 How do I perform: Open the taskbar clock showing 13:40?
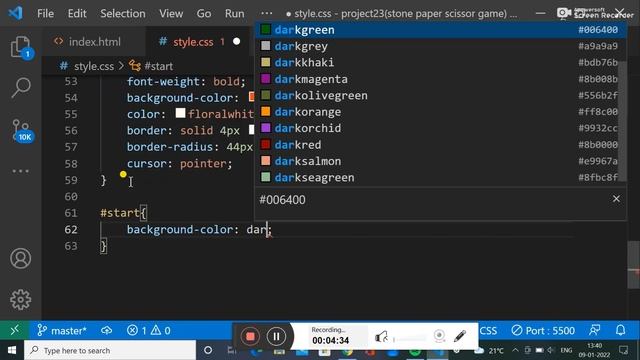[594, 350]
